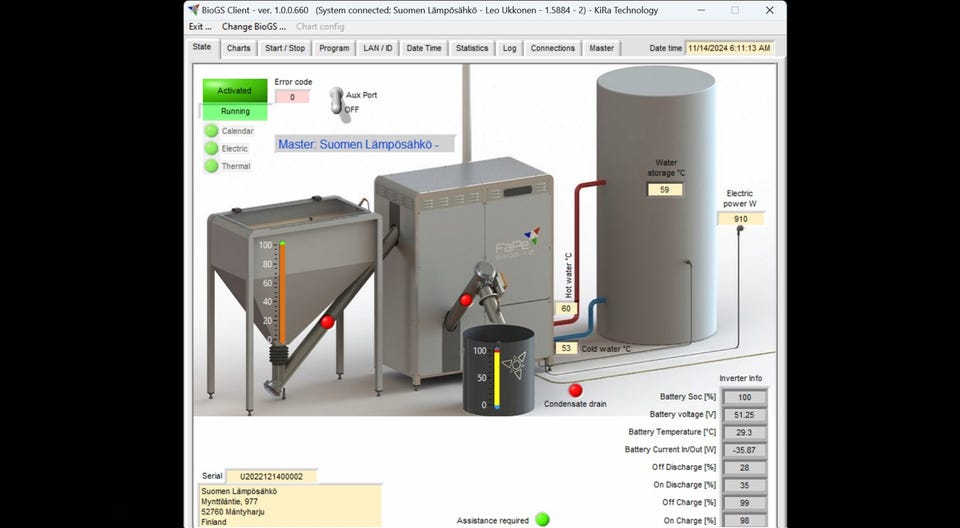Click the FaPe logo on the boiler
The image size is (960, 528).
[x=517, y=244]
